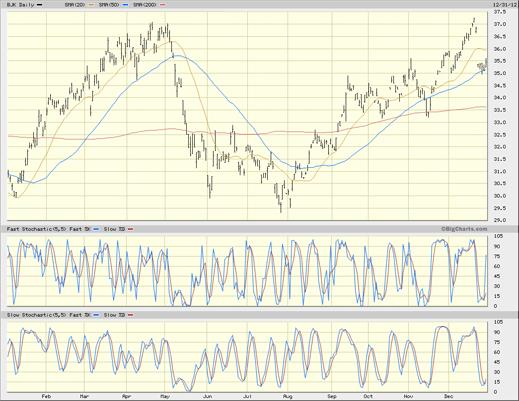
Task: Click the Fast %K blue swatch in Fast Stochastic header
Action: coord(96,229)
